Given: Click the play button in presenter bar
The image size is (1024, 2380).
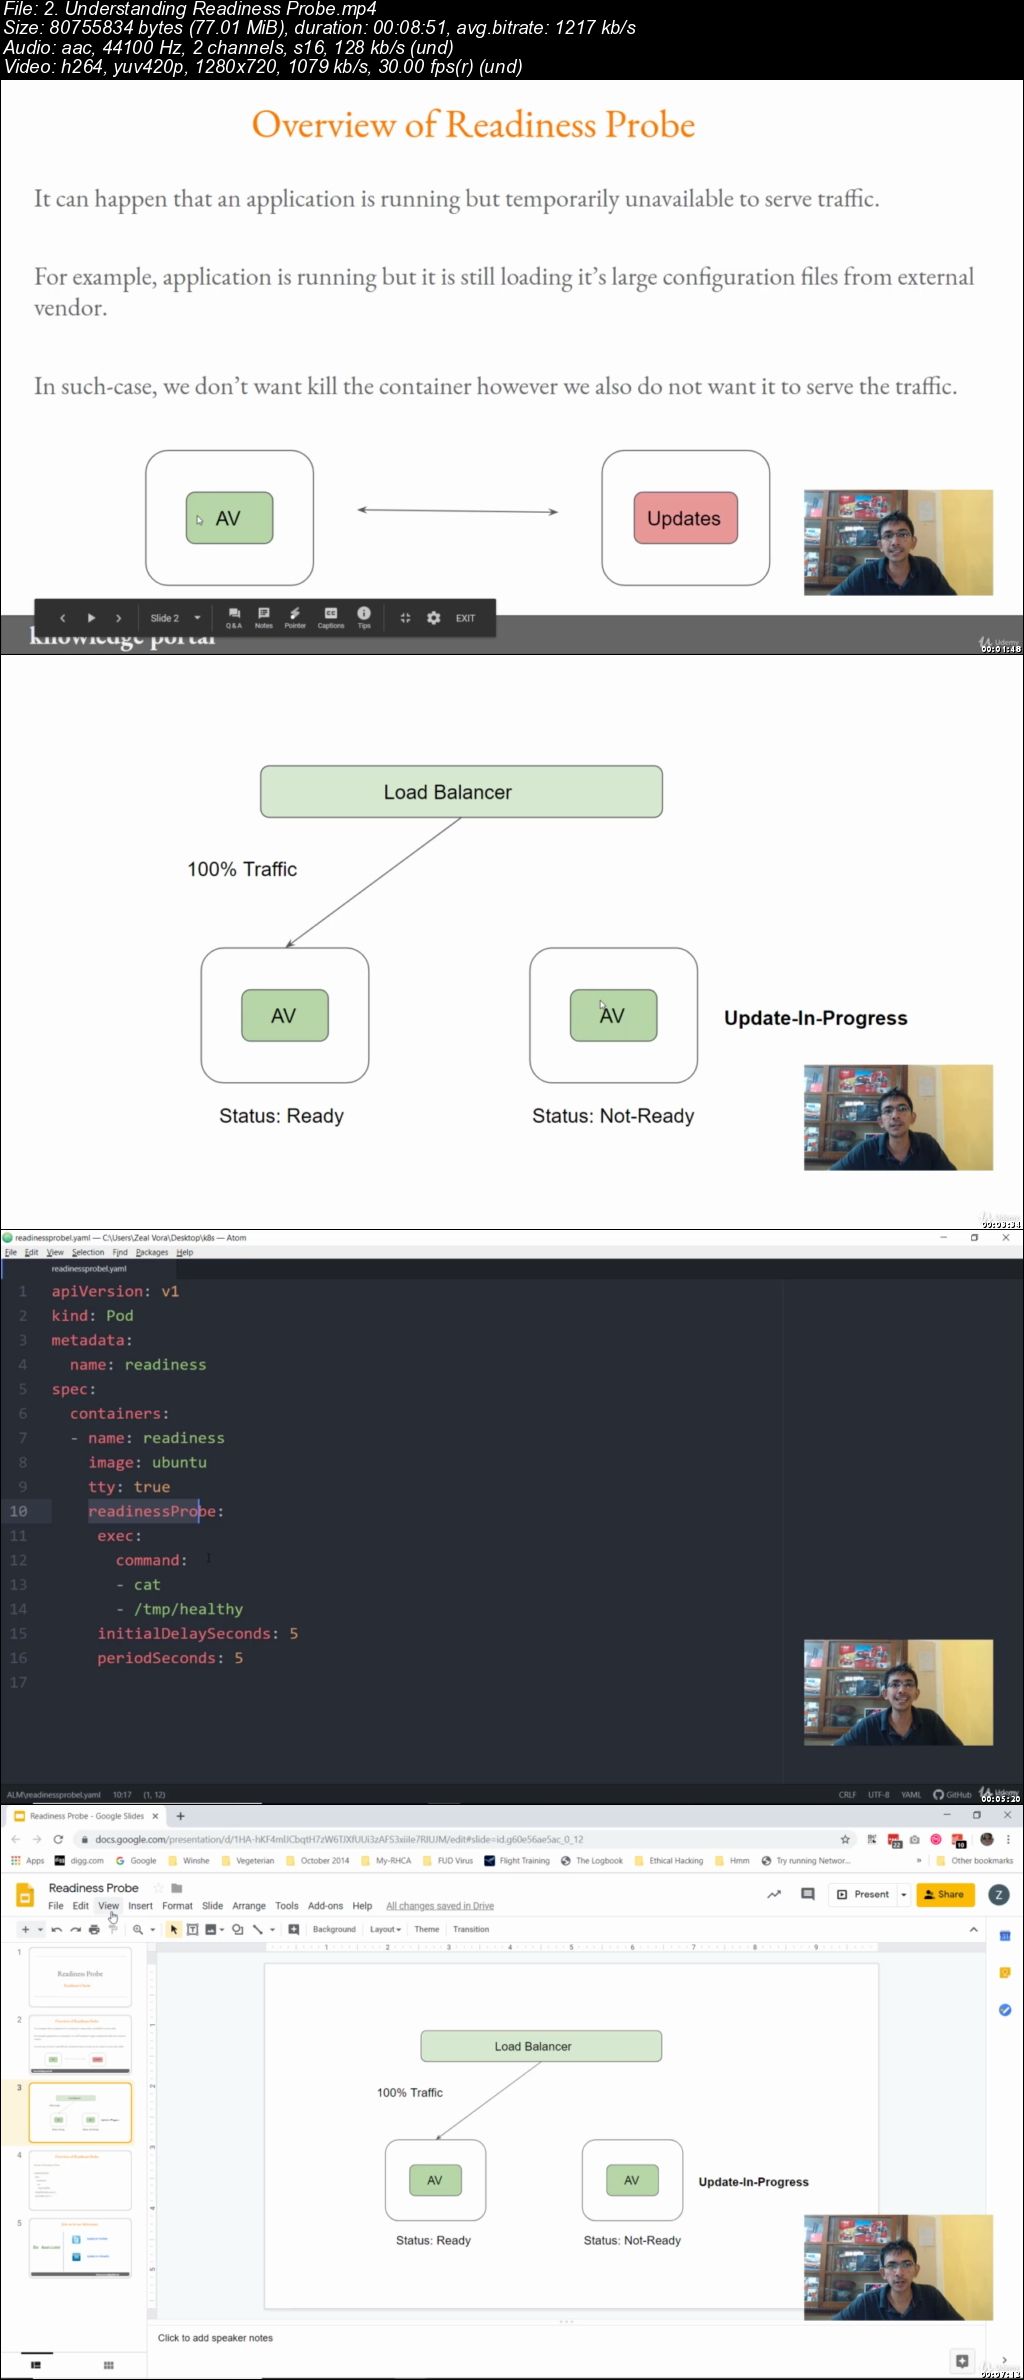Looking at the screenshot, I should tap(91, 618).
